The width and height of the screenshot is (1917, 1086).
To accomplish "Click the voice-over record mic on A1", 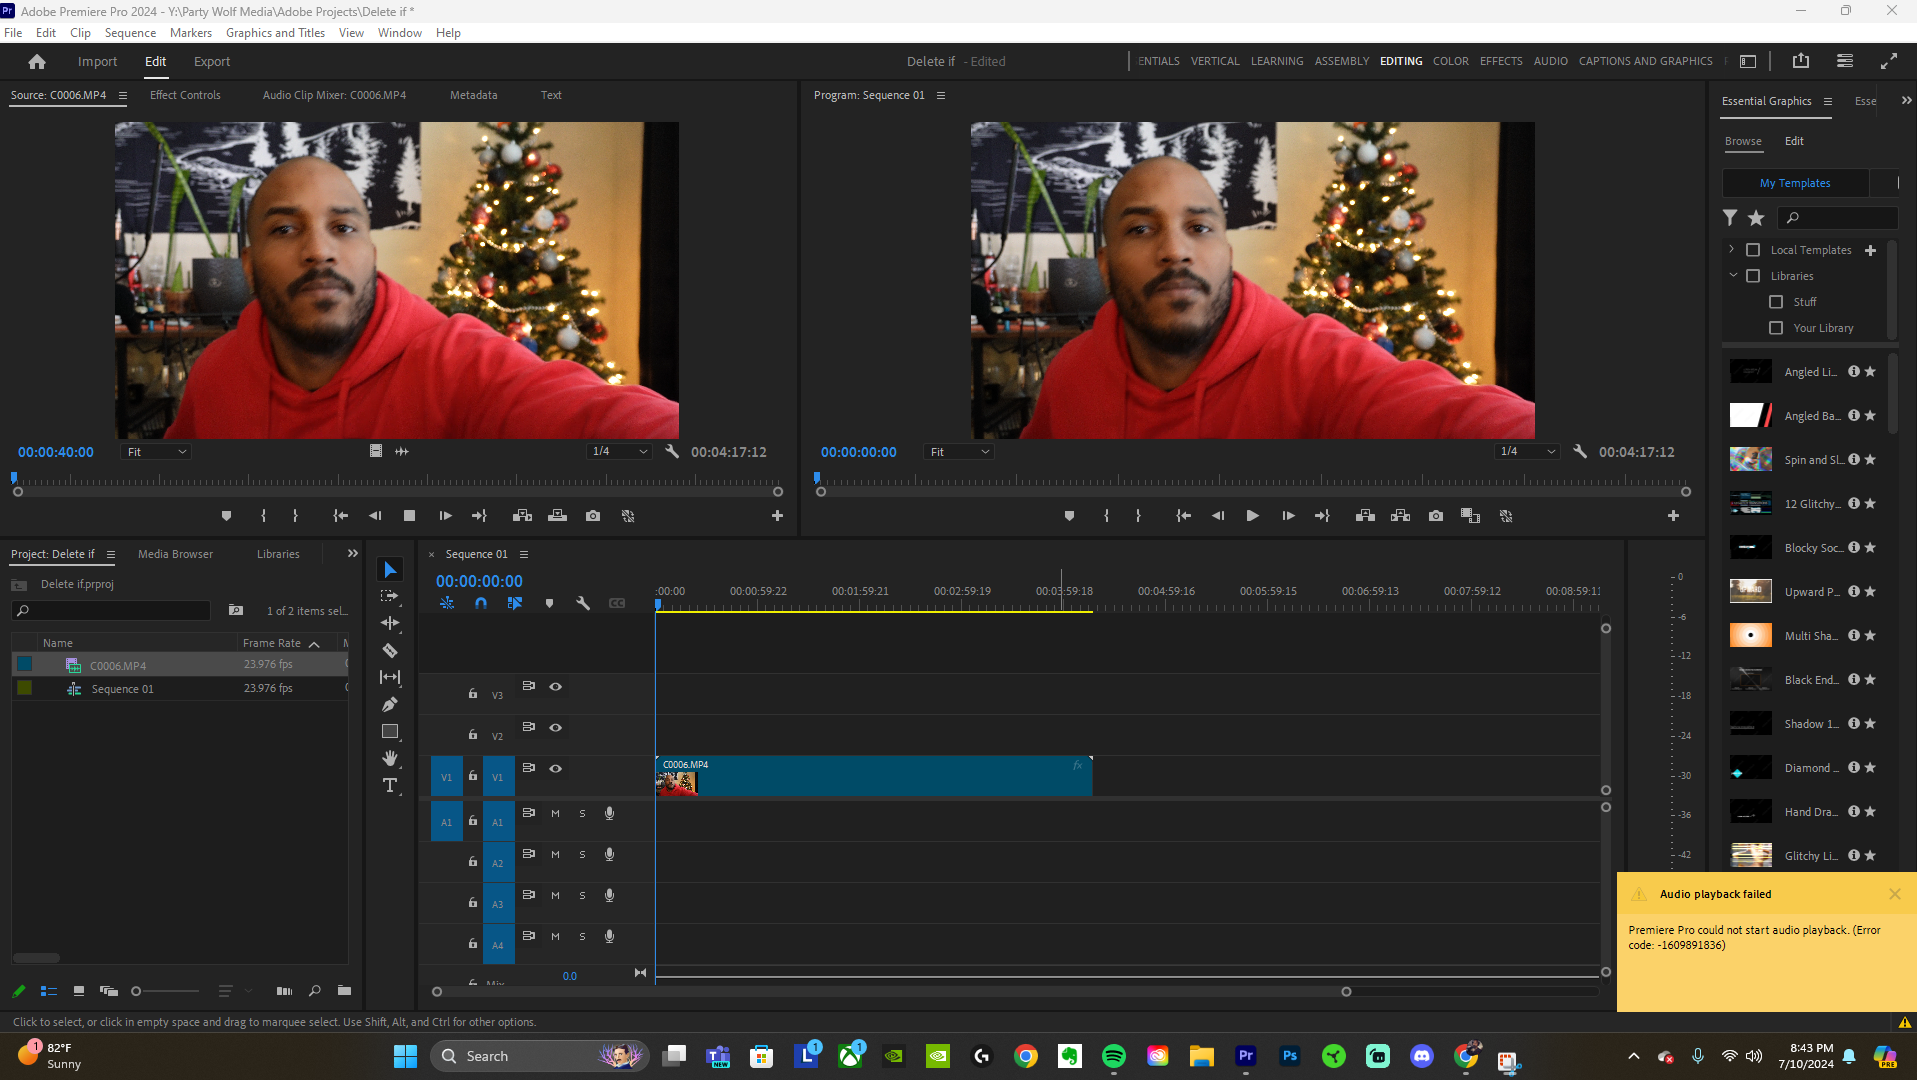I will [609, 813].
